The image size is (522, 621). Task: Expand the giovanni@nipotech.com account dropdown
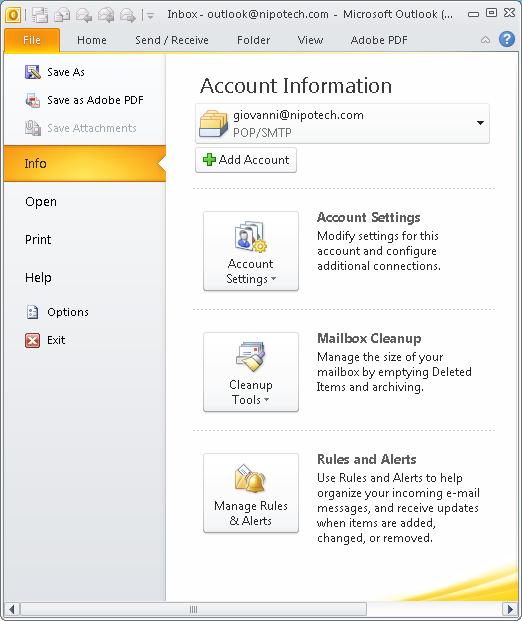[342, 124]
